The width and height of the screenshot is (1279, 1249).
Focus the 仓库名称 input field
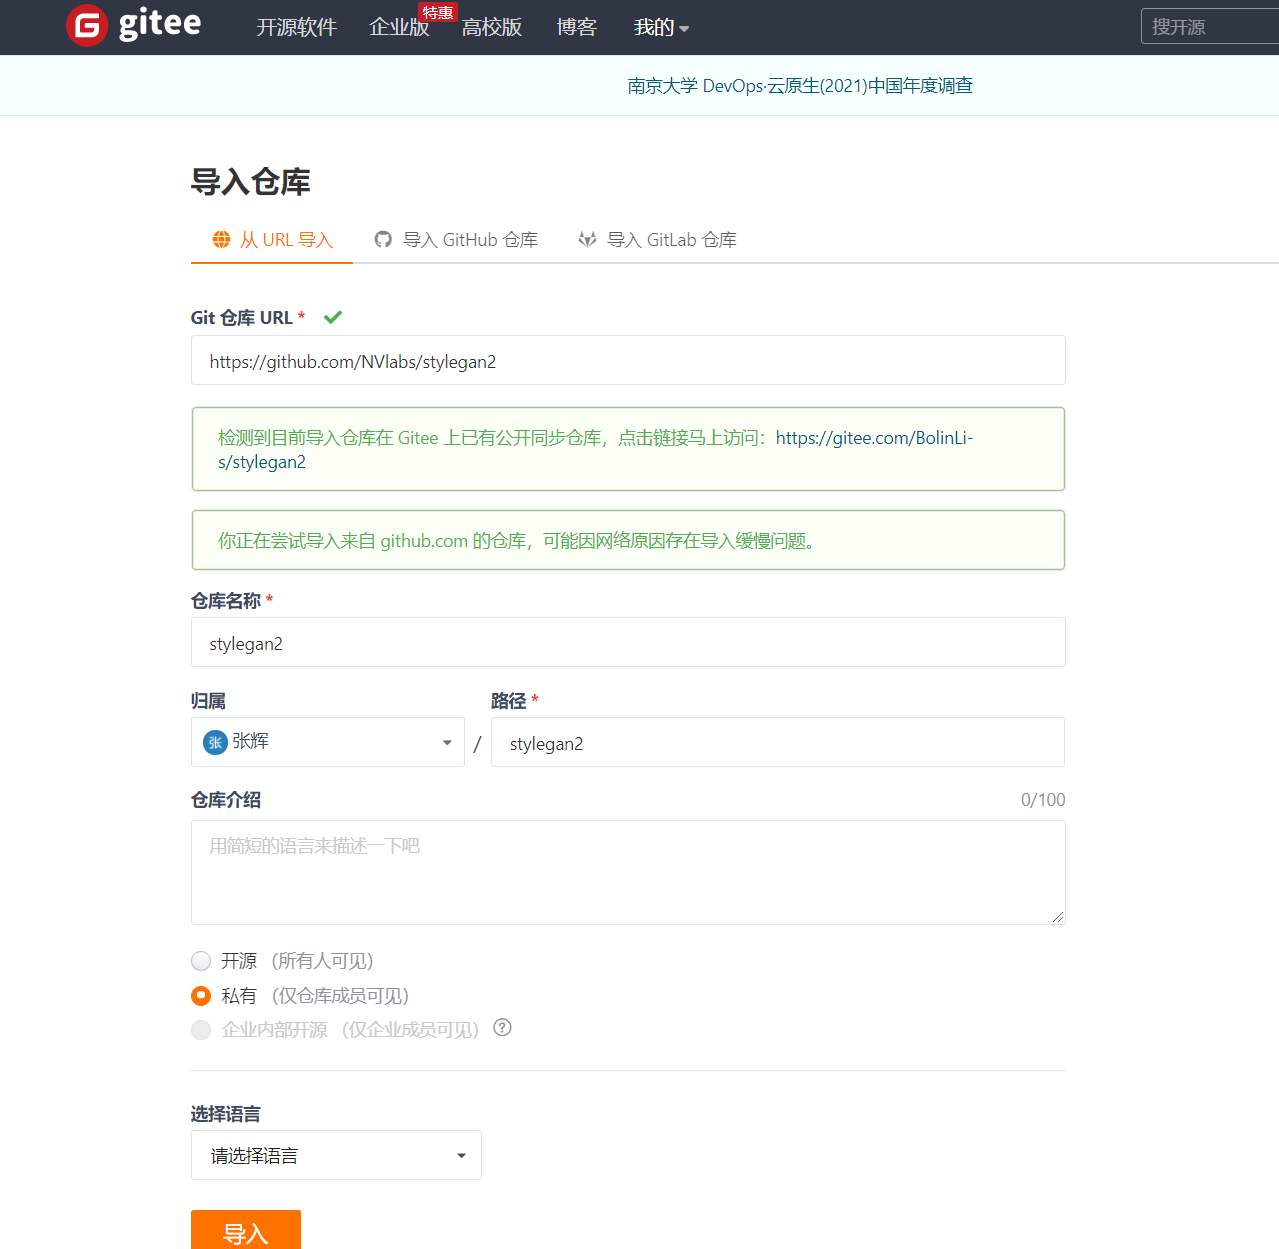click(628, 642)
